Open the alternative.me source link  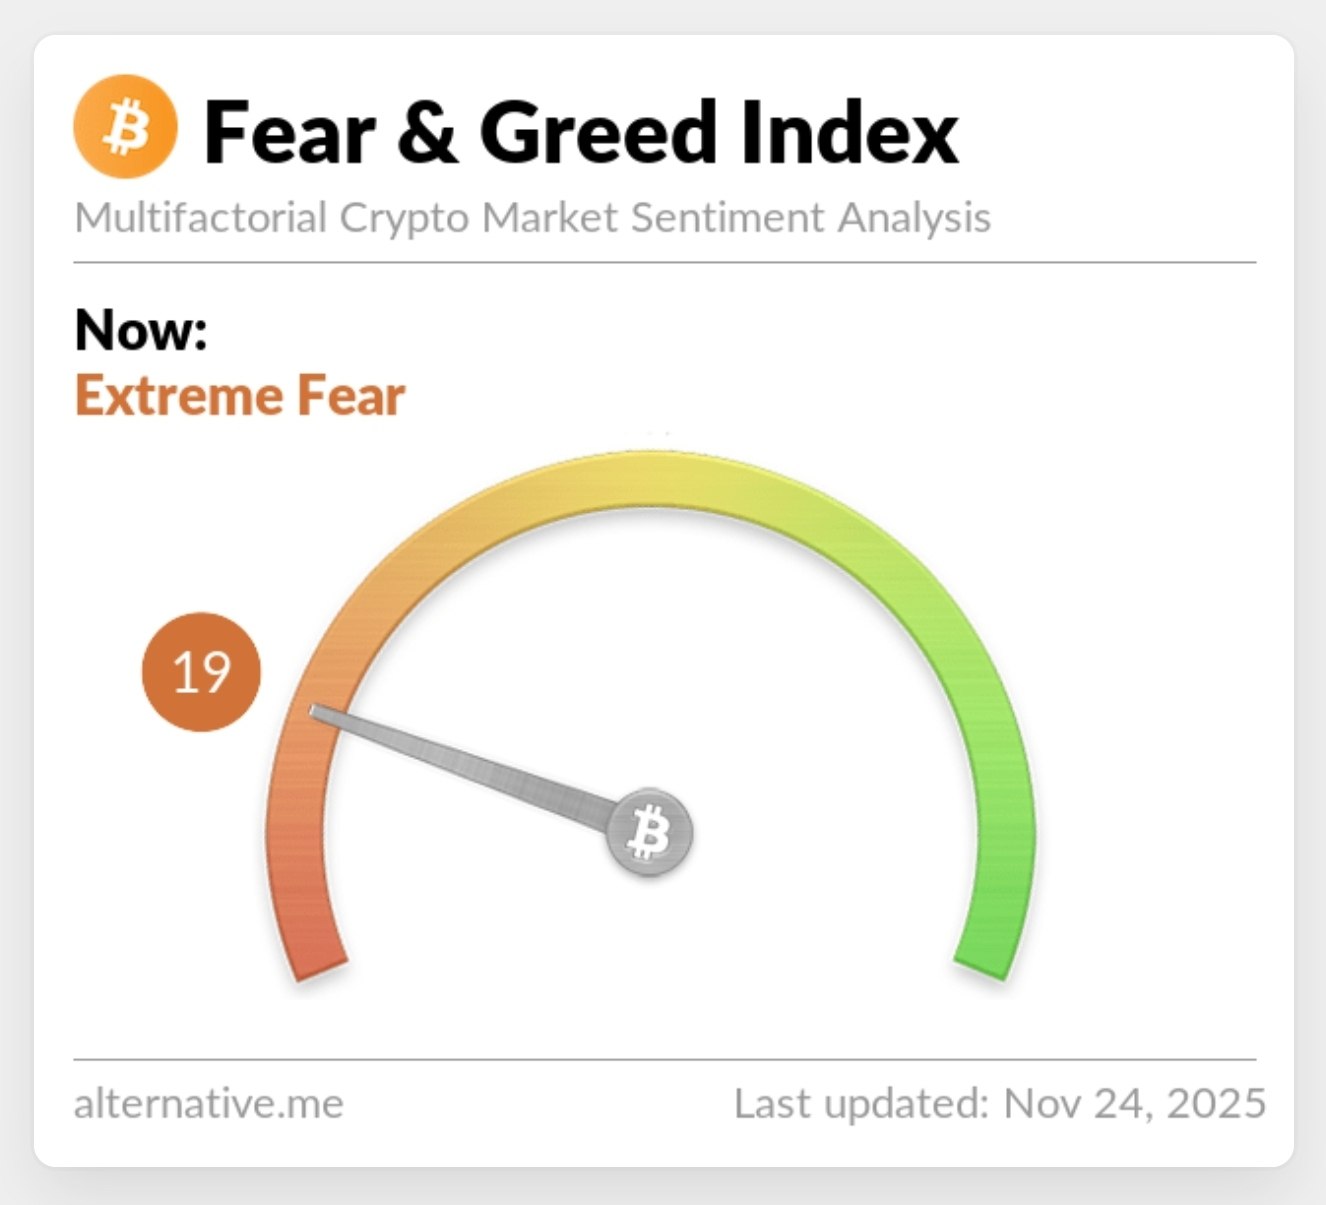(x=208, y=1103)
